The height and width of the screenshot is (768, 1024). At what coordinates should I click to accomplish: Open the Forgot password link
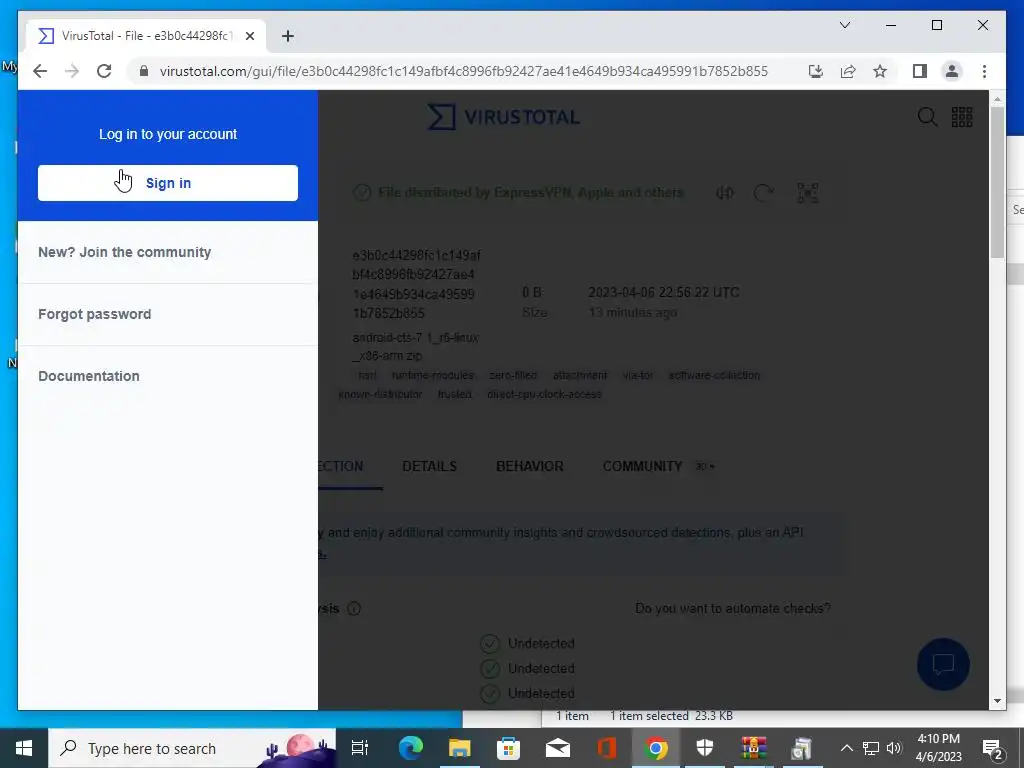pyautogui.click(x=95, y=314)
